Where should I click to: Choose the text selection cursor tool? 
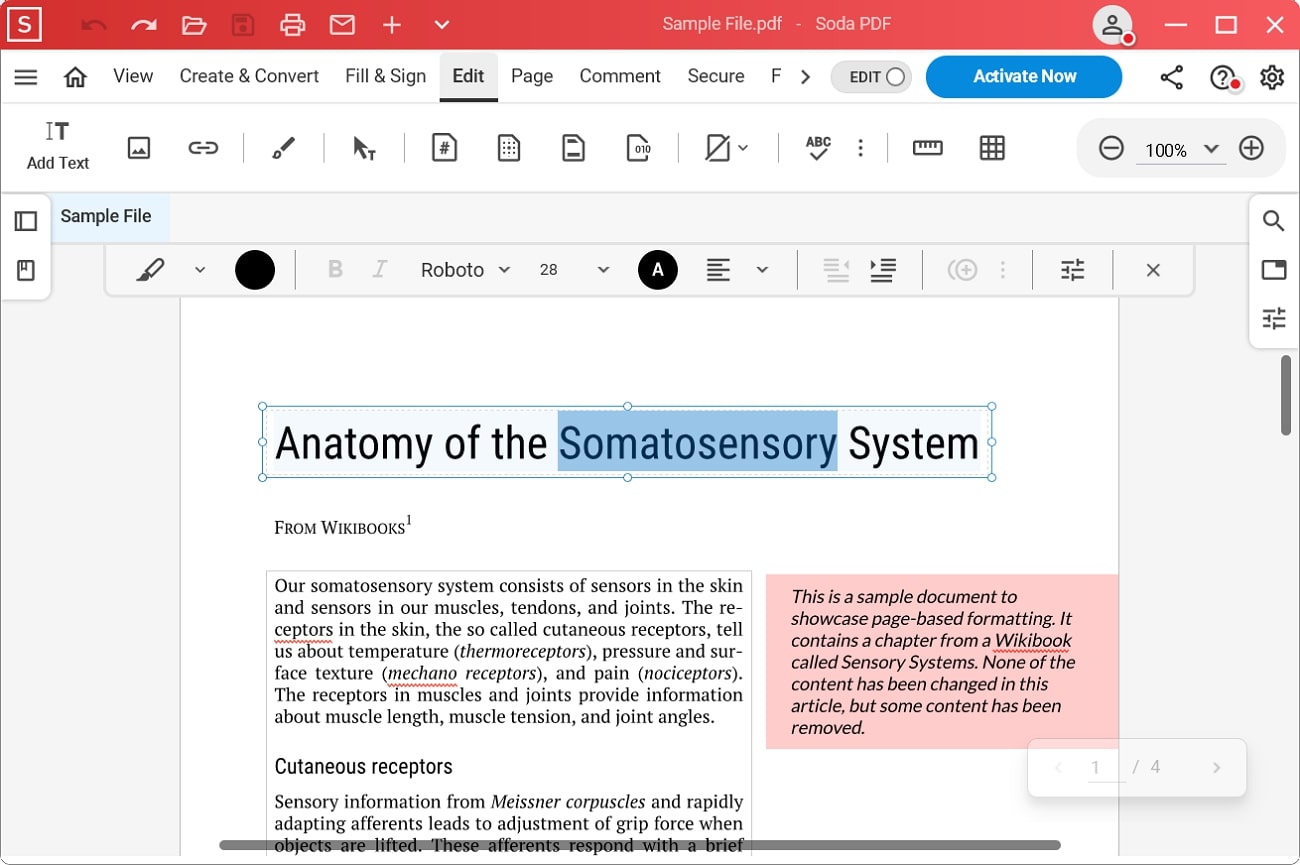pyautogui.click(x=364, y=148)
